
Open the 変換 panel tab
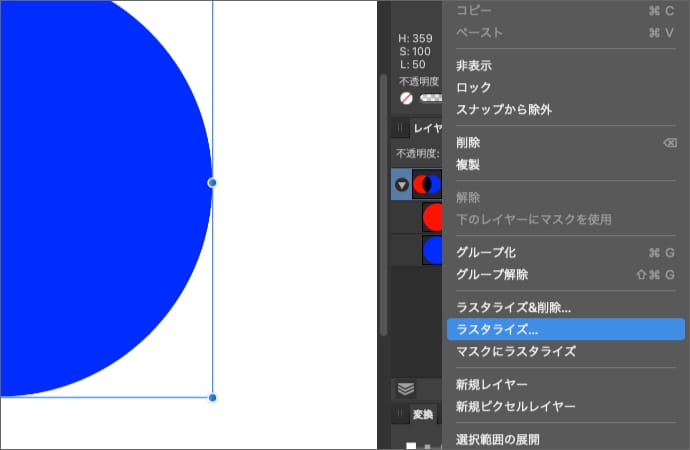[x=423, y=414]
